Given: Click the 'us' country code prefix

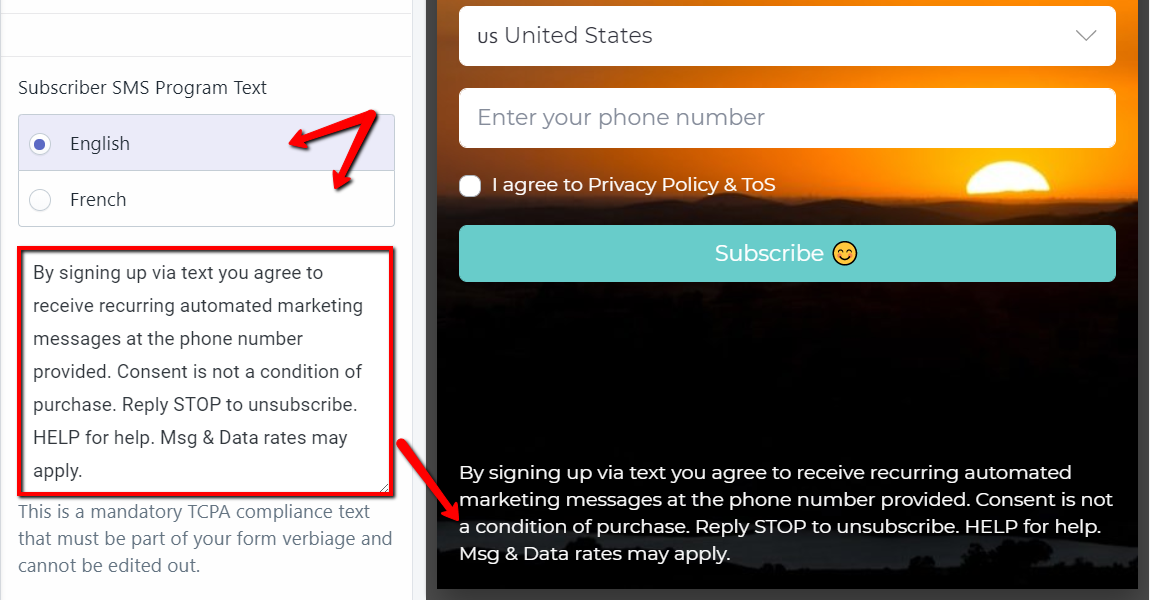Looking at the screenshot, I should click(487, 37).
